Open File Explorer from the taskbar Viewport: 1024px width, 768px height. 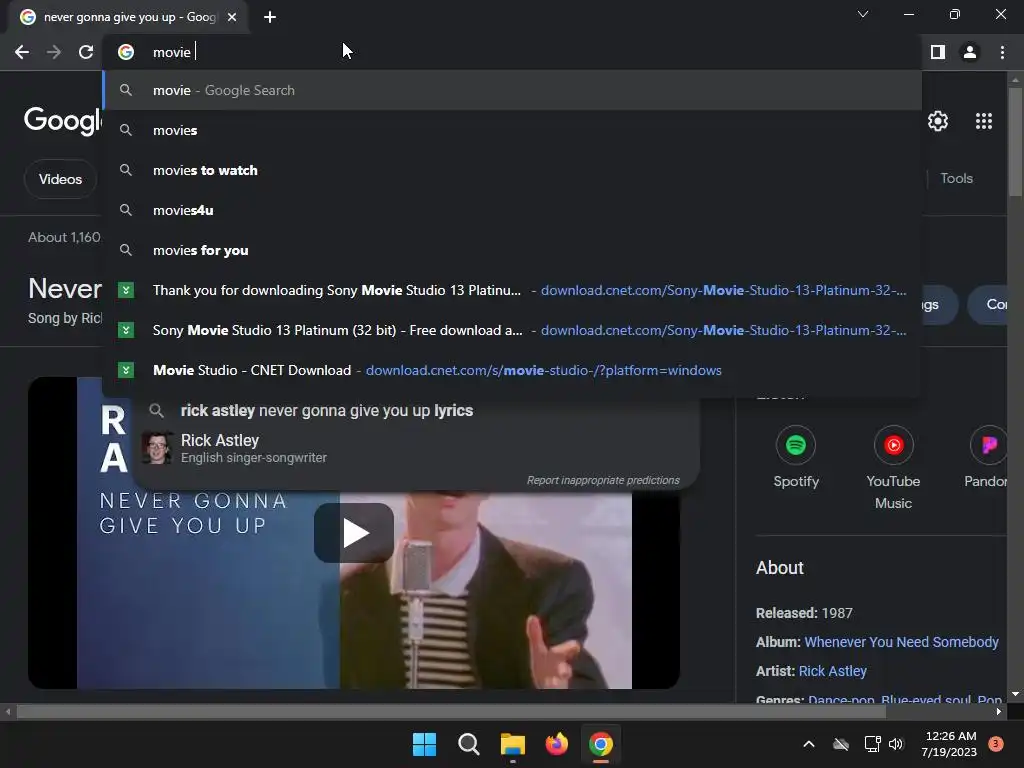[513, 744]
